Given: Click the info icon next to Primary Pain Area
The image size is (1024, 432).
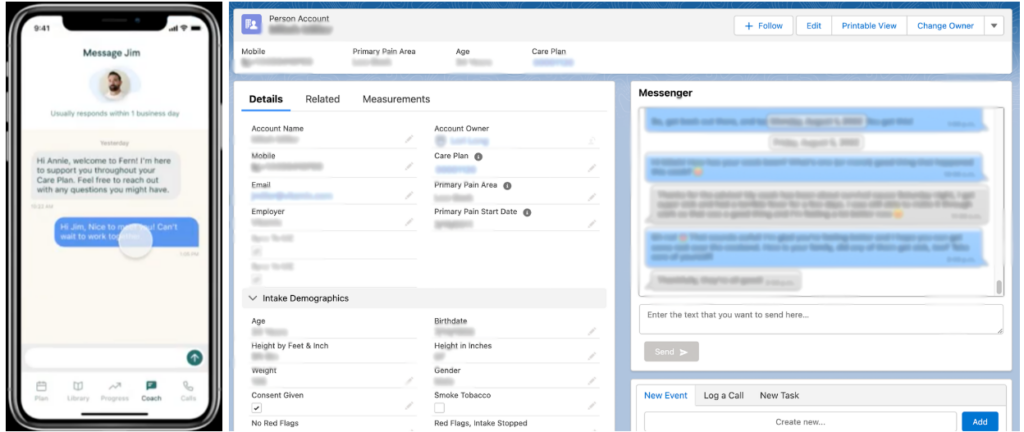Looking at the screenshot, I should click(507, 185).
